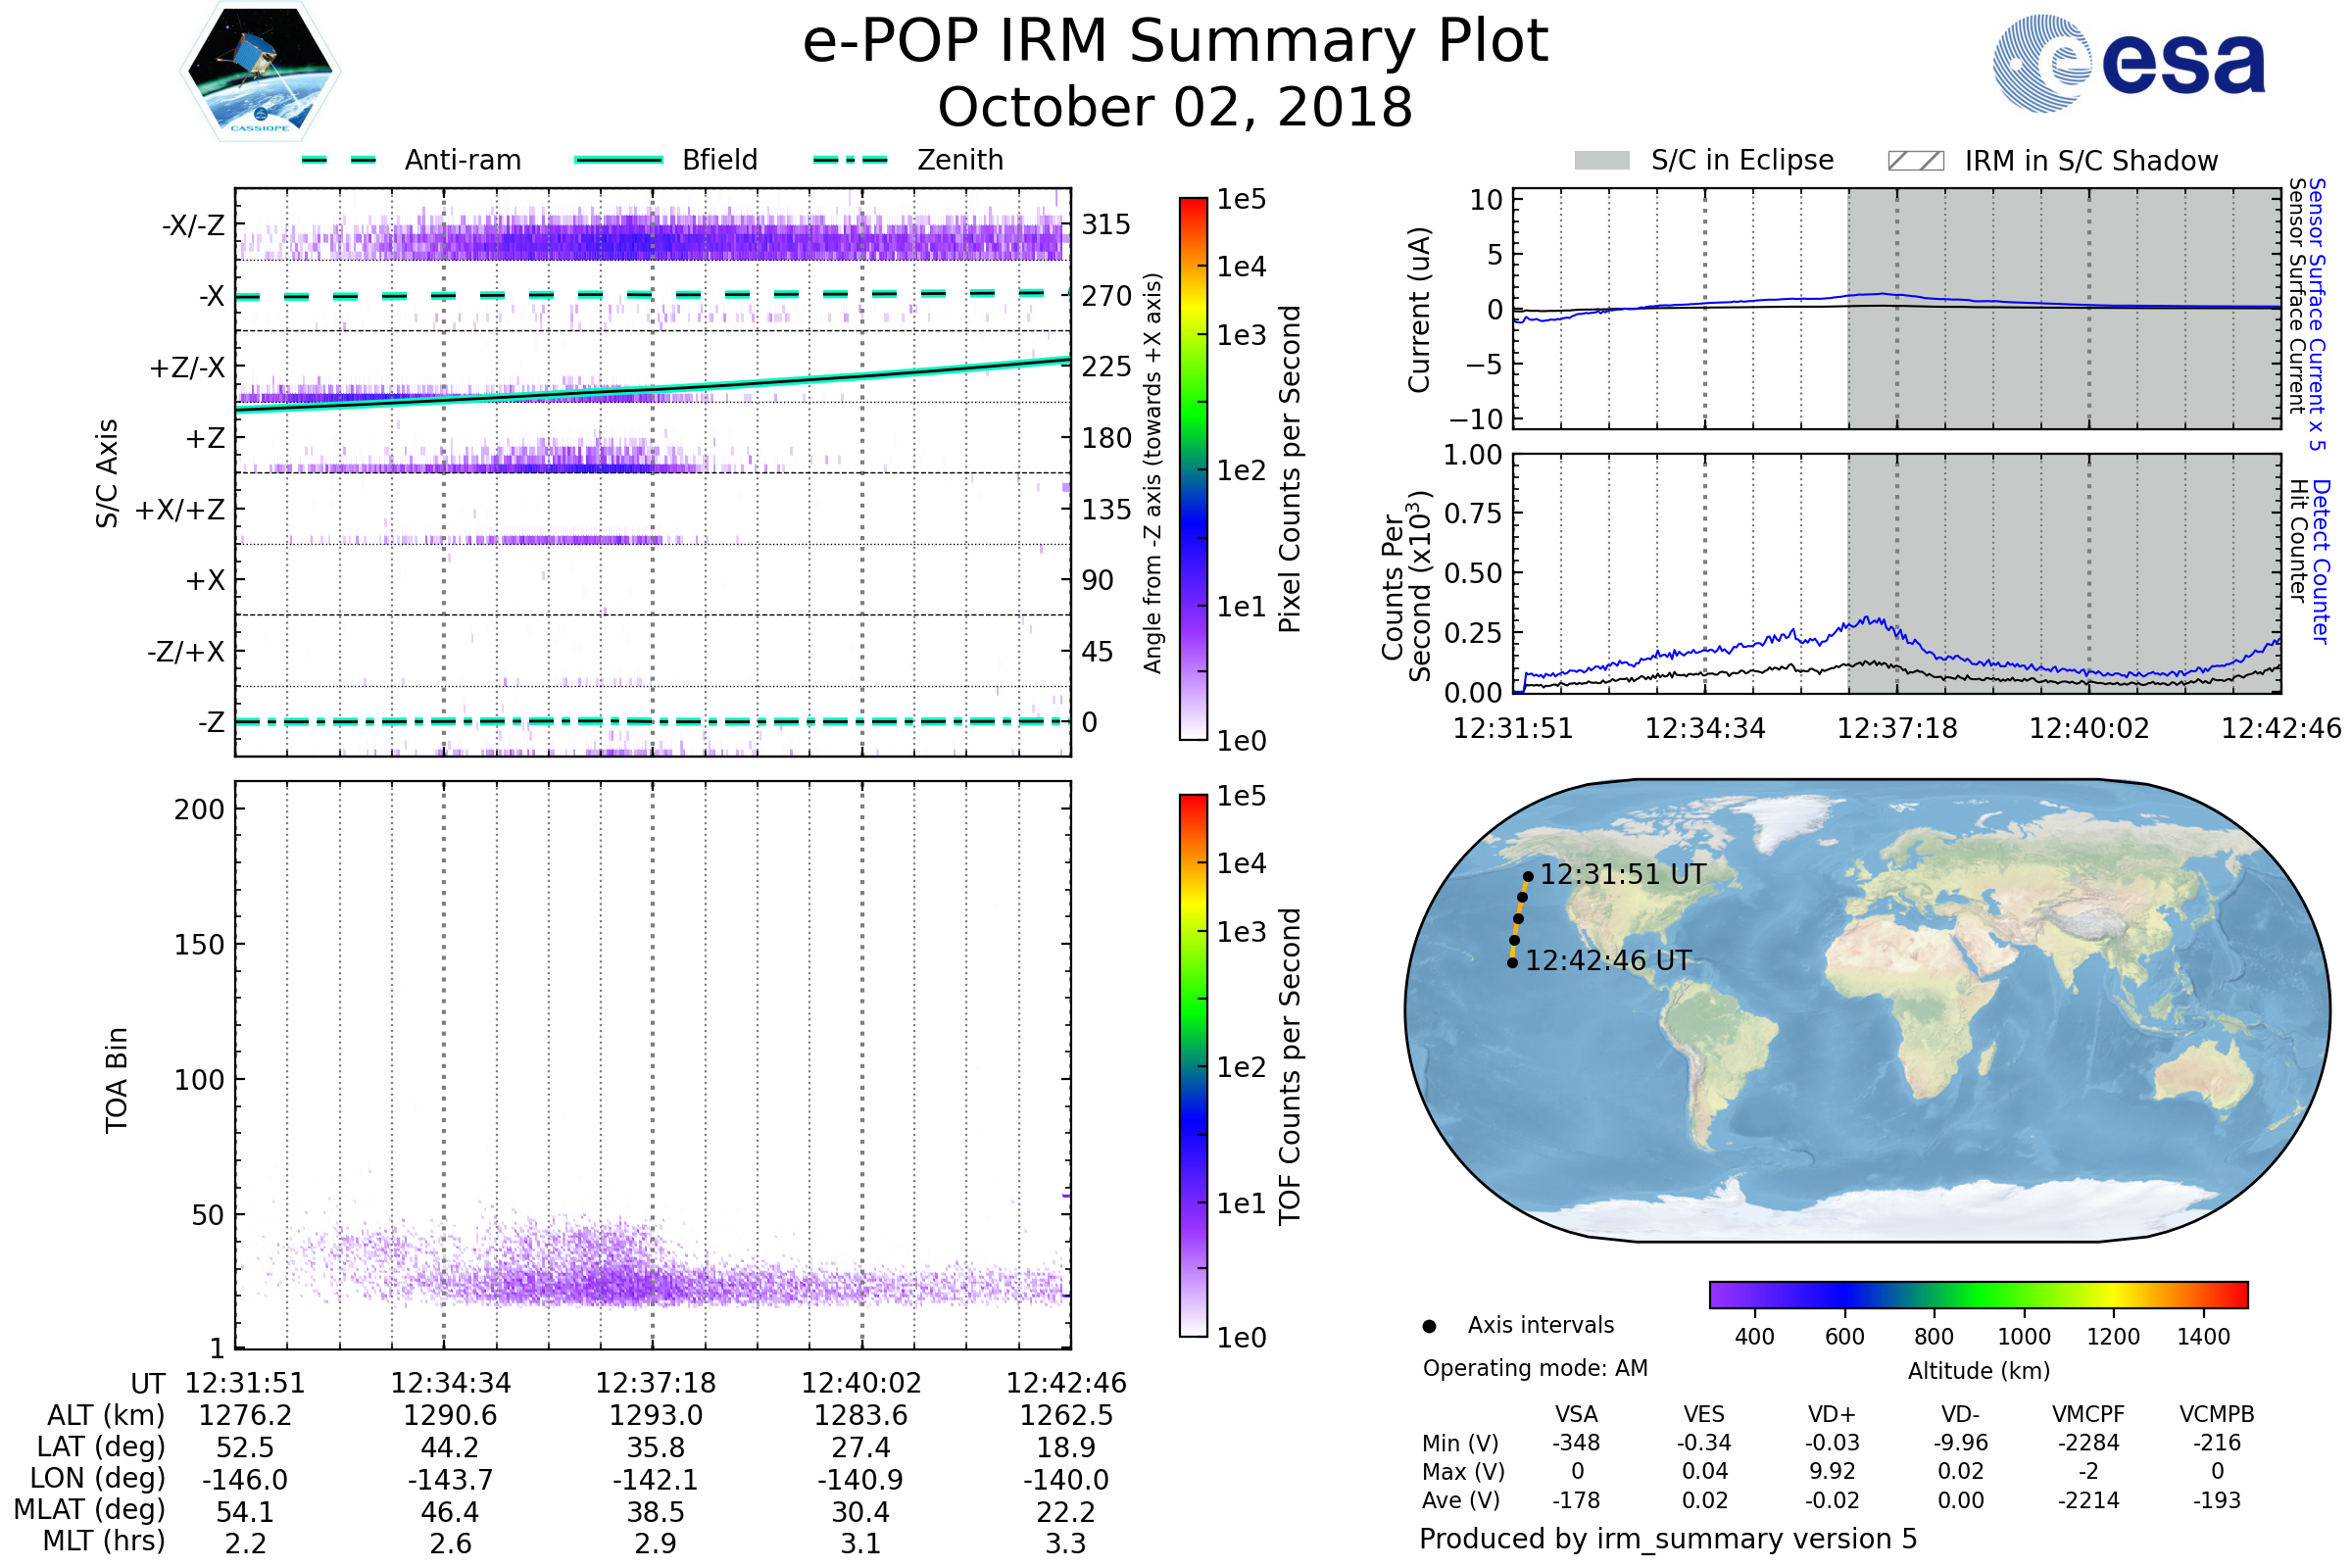The image size is (2352, 1568).
Task: Click the Axis intervals black dot marker
Action: pyautogui.click(x=1430, y=1327)
